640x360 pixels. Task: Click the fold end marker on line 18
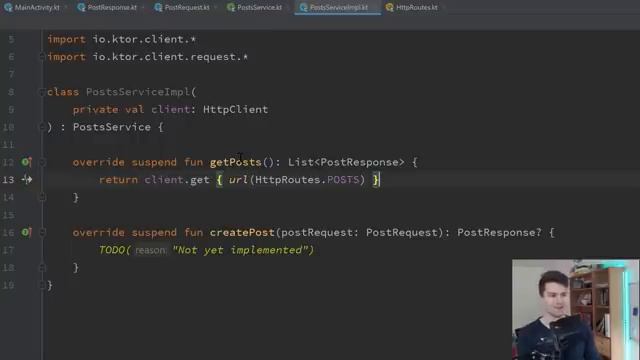pyautogui.click(x=42, y=268)
